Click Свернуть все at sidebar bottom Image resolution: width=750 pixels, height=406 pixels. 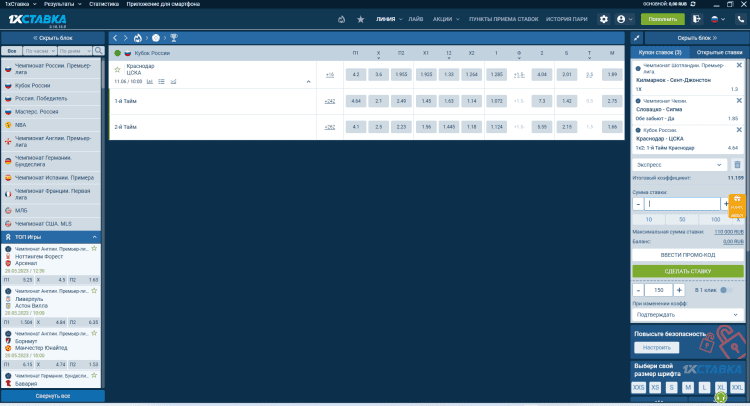point(53,396)
